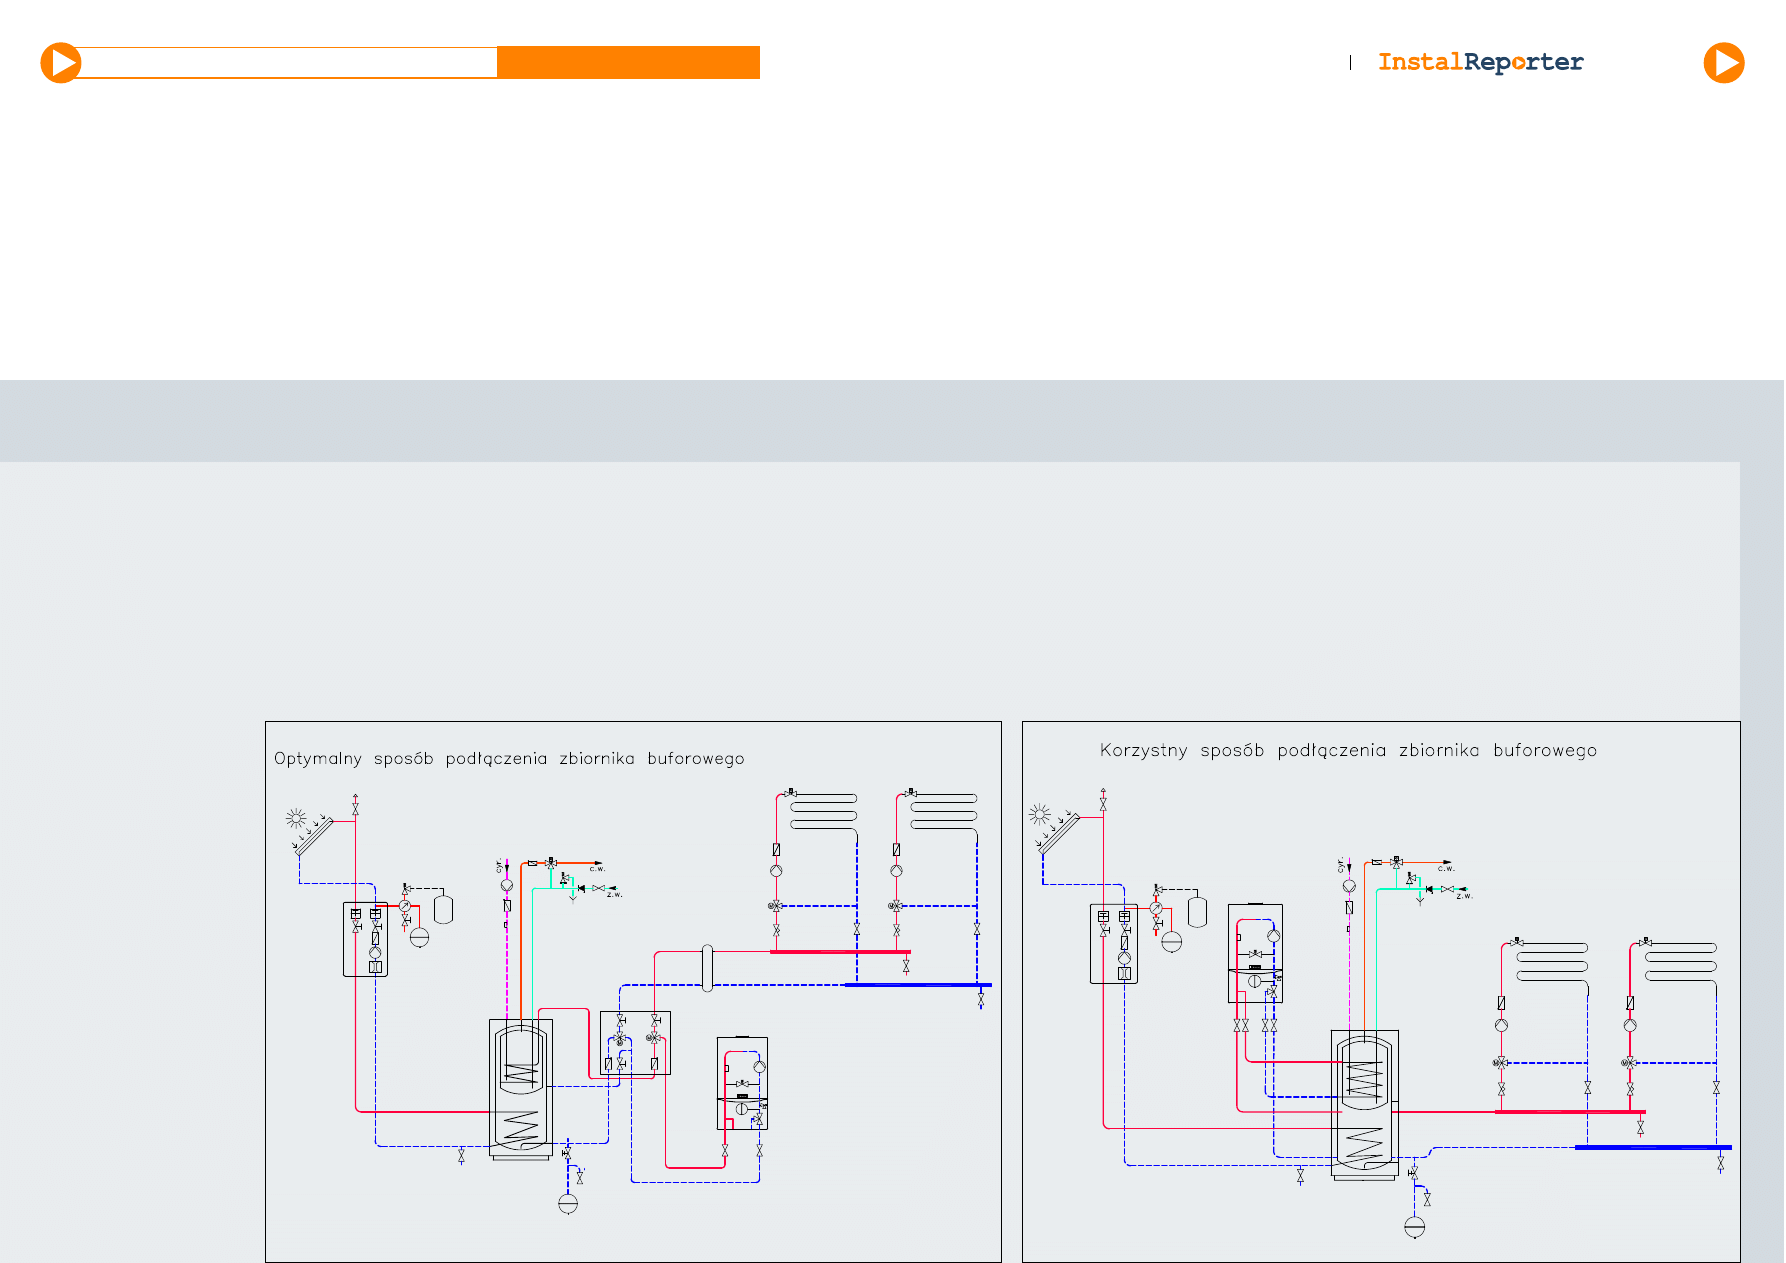Click the white header bar segment
Viewport: 1786px width, 1263px height.
[288, 62]
